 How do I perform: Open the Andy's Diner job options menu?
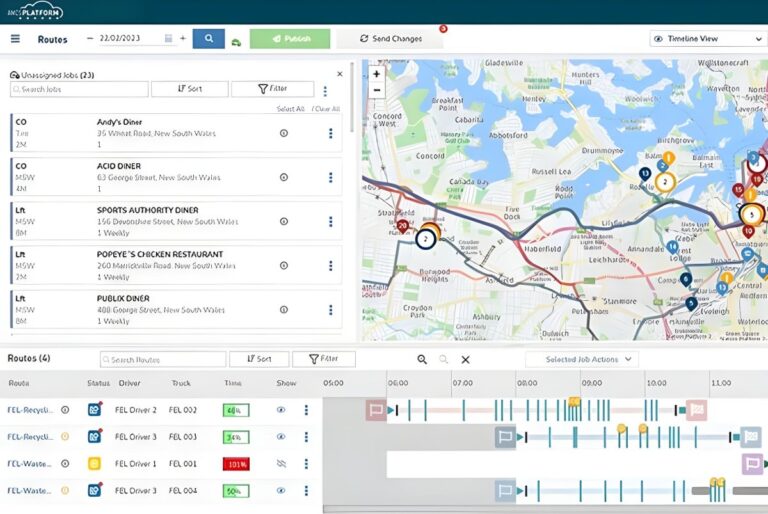pyautogui.click(x=331, y=133)
